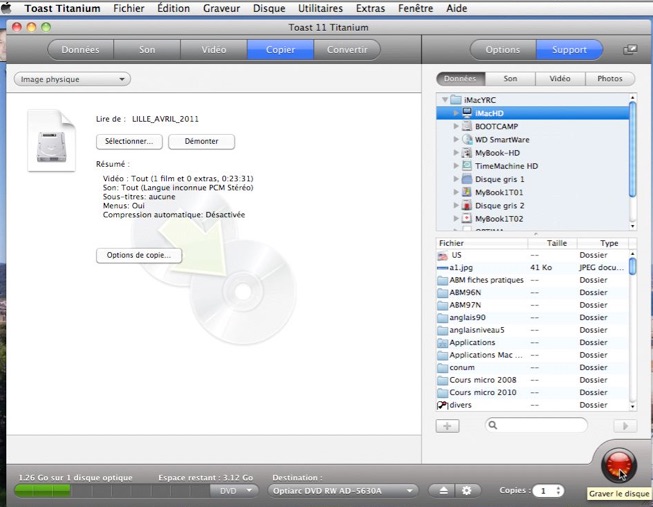This screenshot has height=507, width=653.
Task: Click the Disque gris 1 drive icon
Action: point(467,179)
